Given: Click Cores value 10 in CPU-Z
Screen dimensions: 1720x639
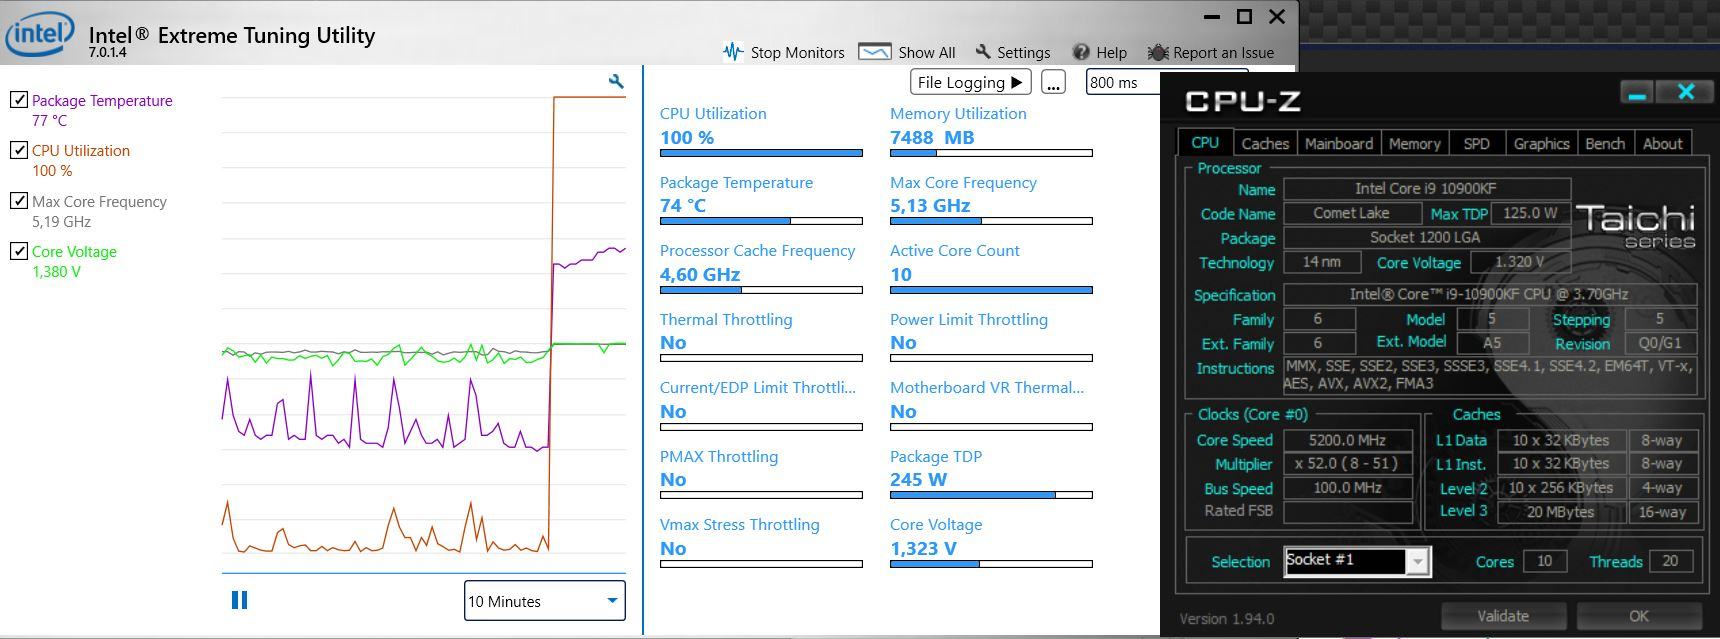Looking at the screenshot, I should [x=1544, y=561].
